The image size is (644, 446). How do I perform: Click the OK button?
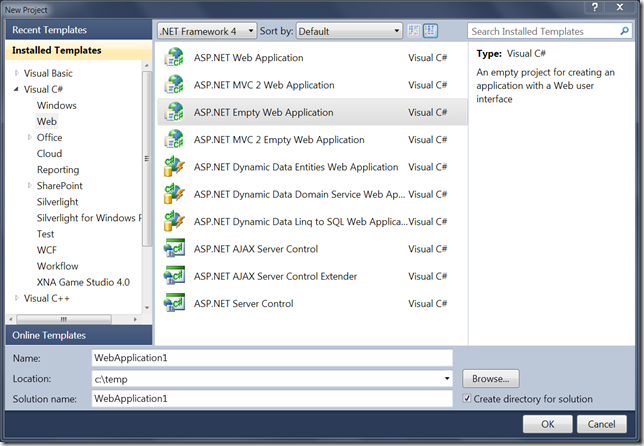547,424
